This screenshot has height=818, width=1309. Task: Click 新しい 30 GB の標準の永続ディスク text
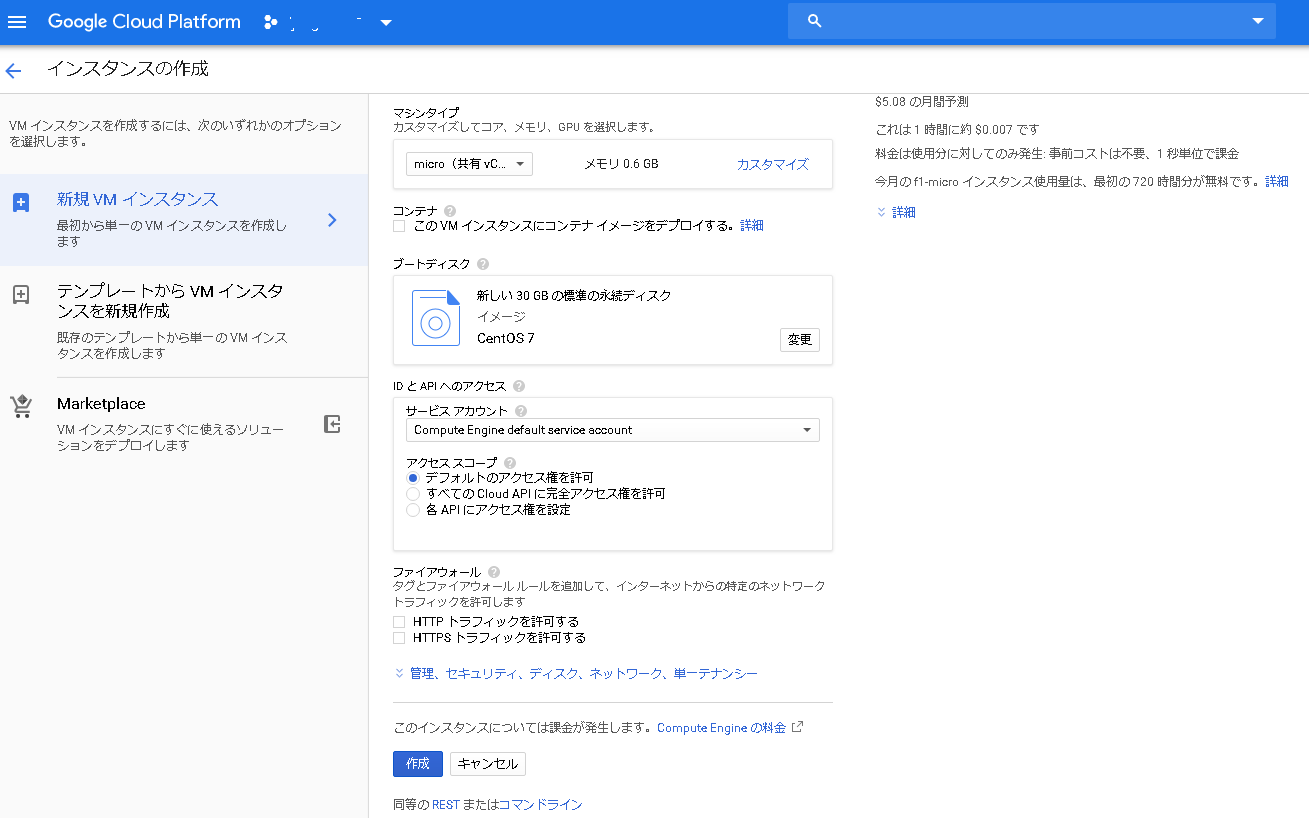[574, 296]
